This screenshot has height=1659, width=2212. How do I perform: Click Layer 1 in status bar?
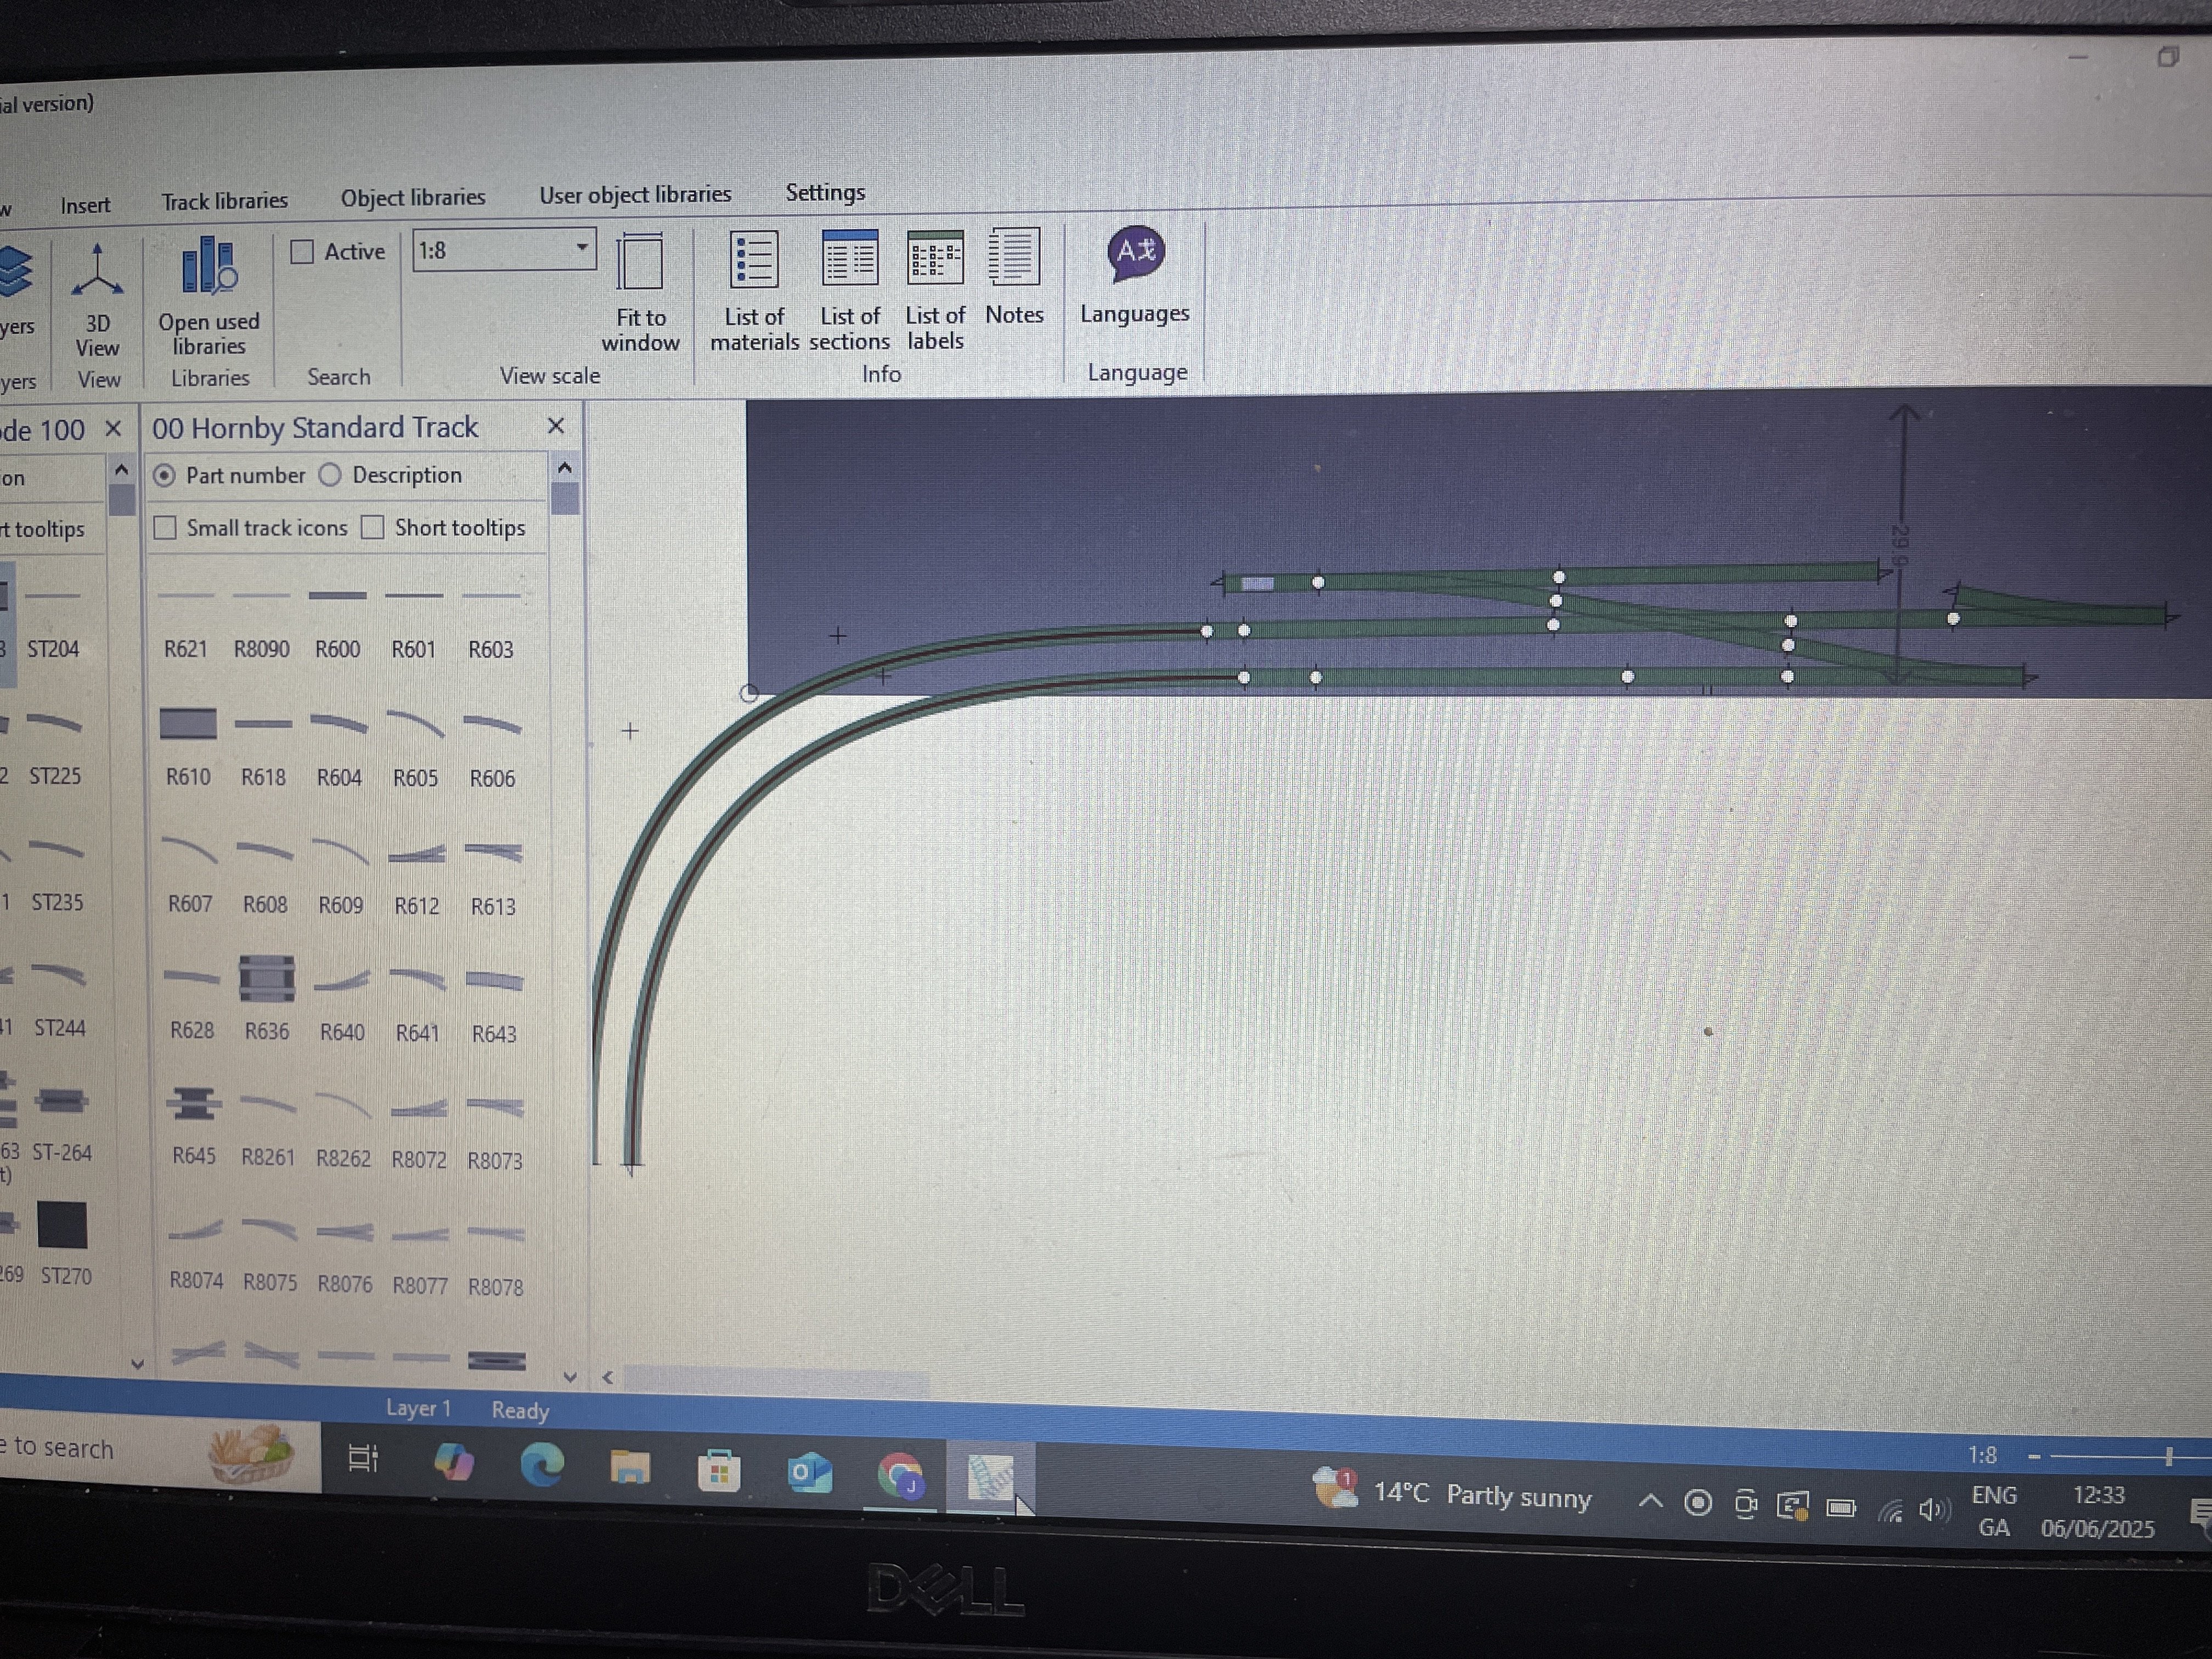[x=419, y=1408]
